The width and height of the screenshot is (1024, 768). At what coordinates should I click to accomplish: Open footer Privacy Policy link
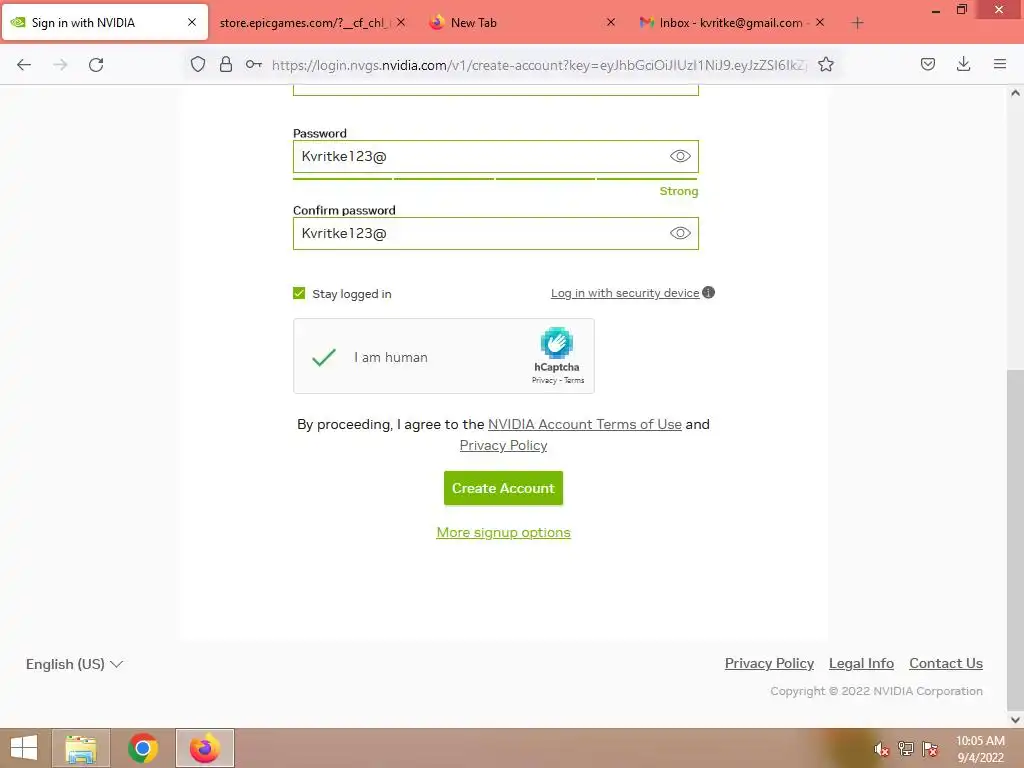click(769, 664)
